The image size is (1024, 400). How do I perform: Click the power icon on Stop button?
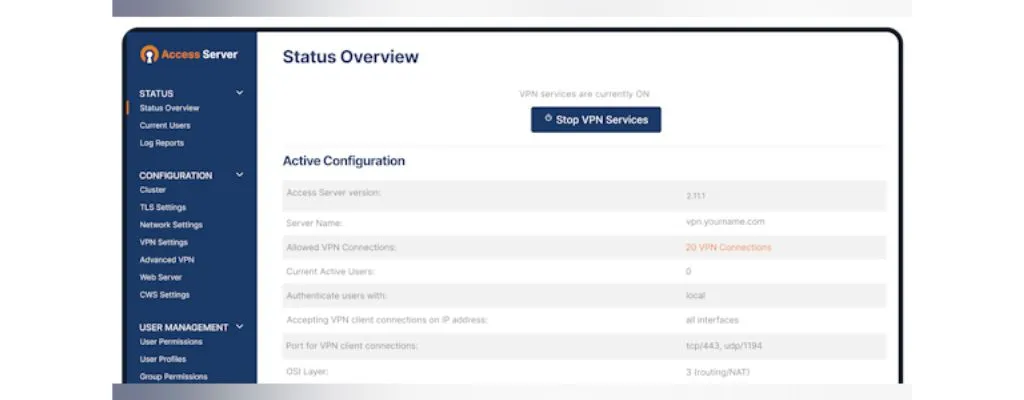tap(547, 119)
